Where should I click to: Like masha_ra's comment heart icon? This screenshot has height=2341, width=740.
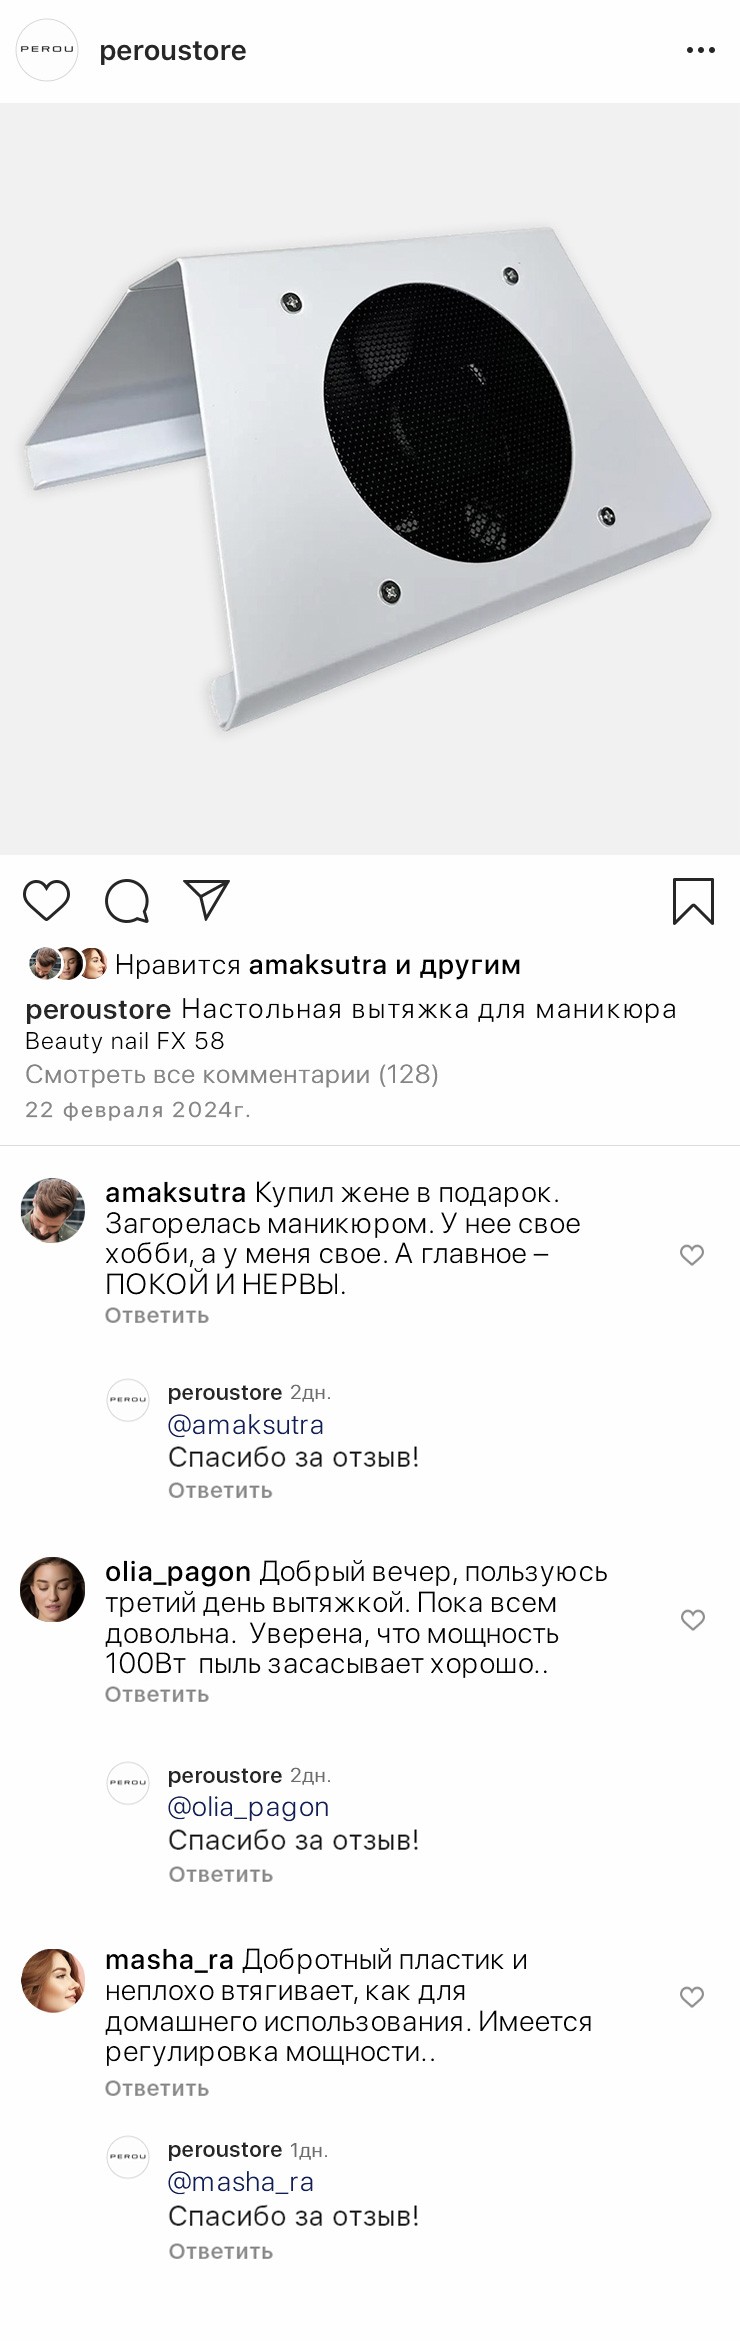[x=692, y=1996]
